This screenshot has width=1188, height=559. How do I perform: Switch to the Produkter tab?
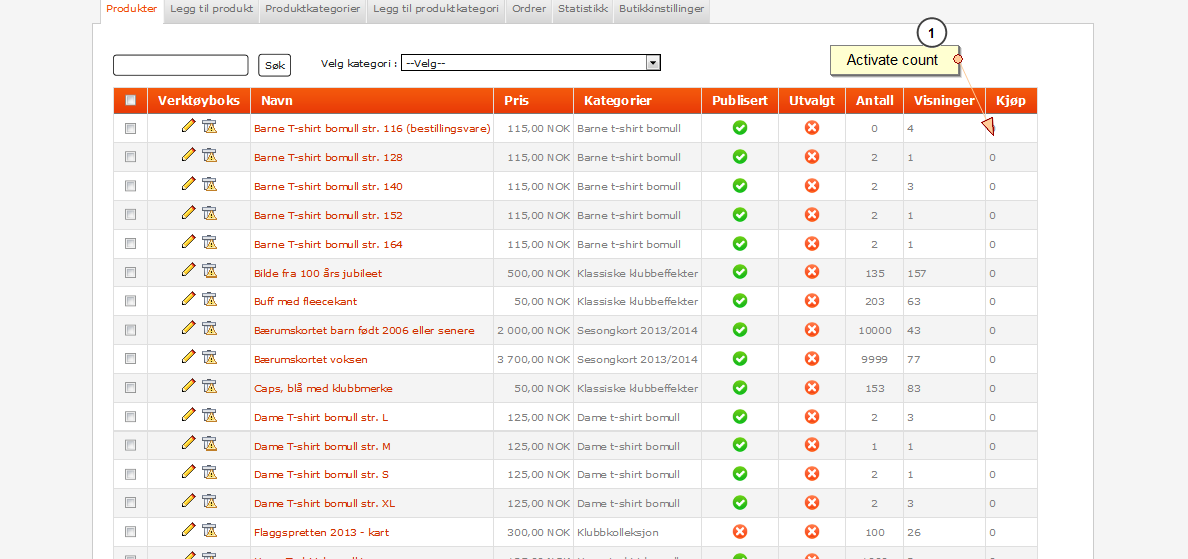[132, 10]
